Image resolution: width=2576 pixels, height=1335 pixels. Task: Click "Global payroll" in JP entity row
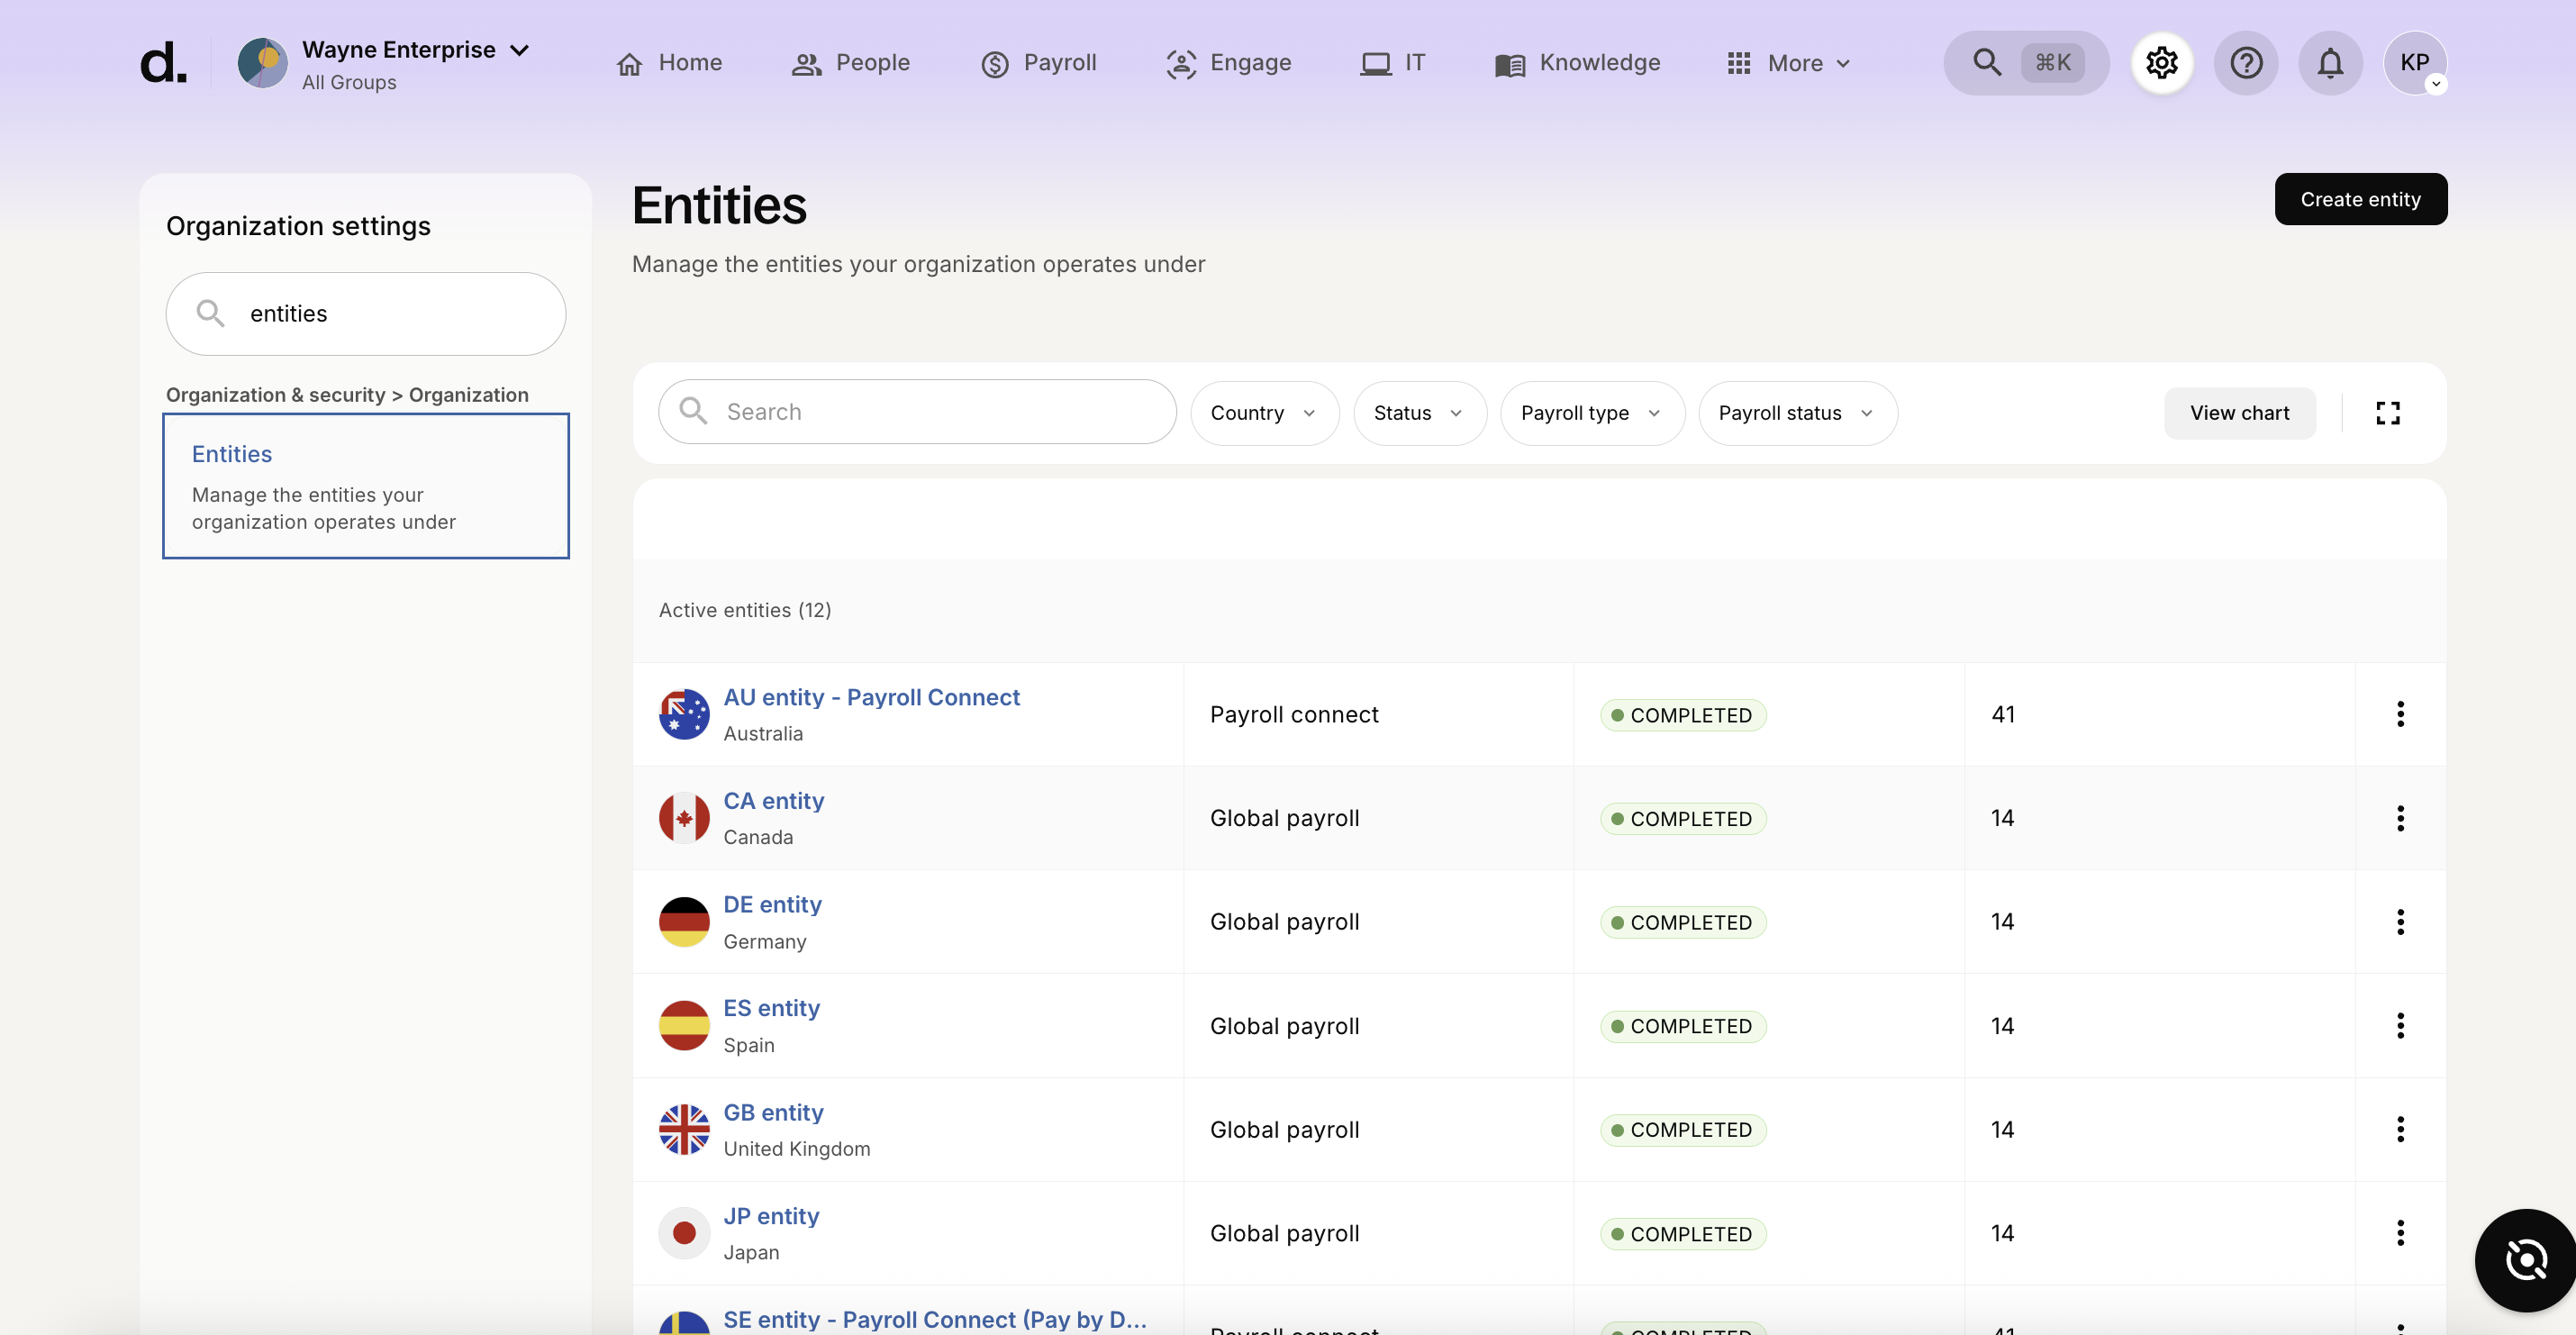click(x=1284, y=1233)
